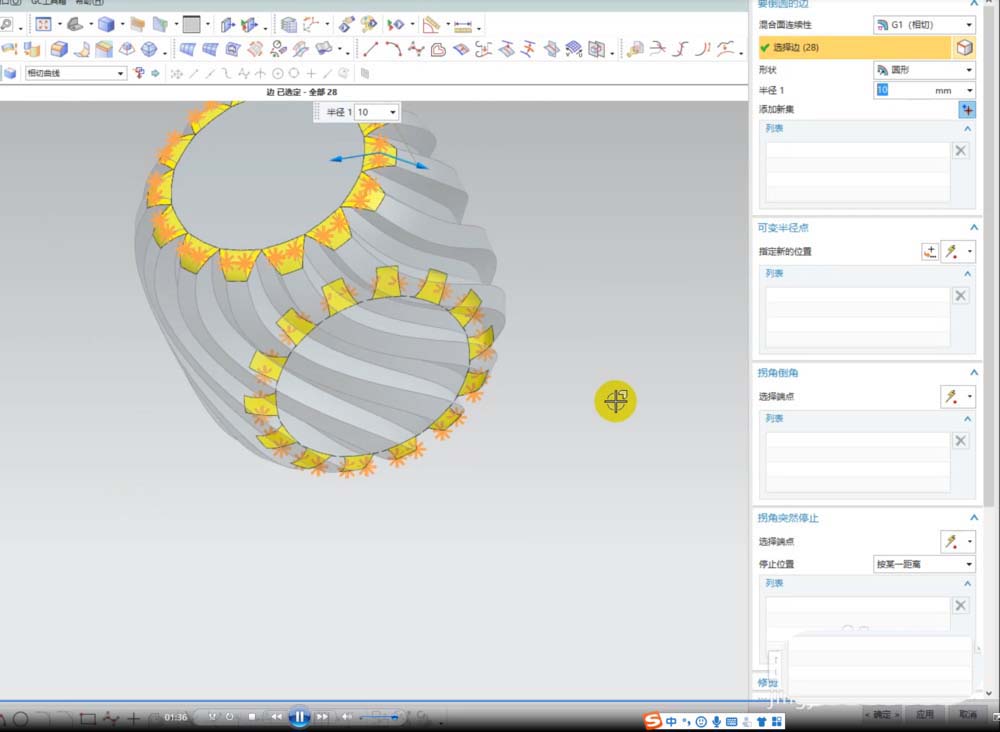Click the layer settings stack icon
The image size is (1000, 732).
[x=288, y=25]
